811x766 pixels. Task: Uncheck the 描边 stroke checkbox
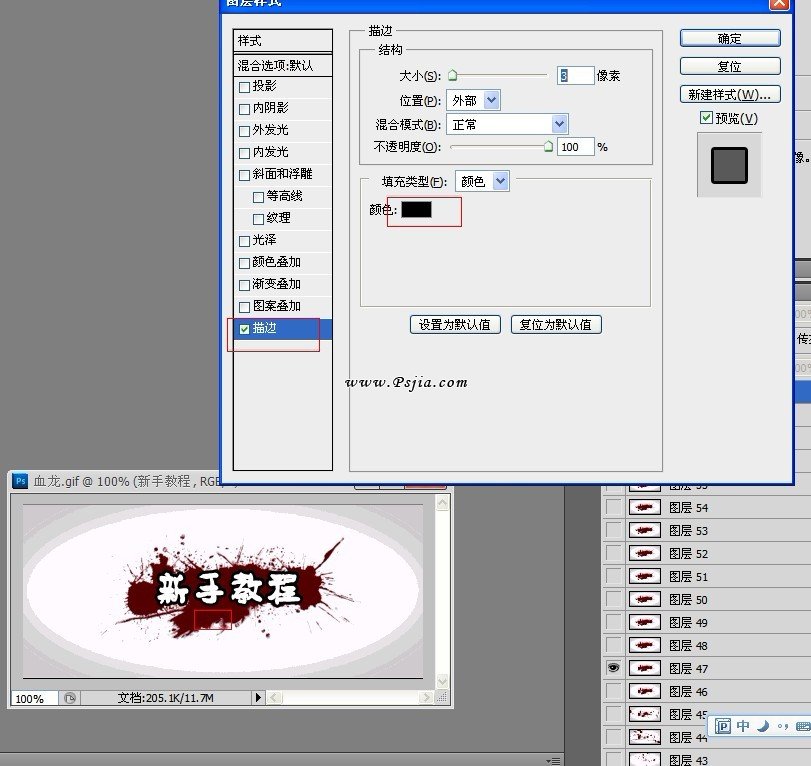pos(244,329)
